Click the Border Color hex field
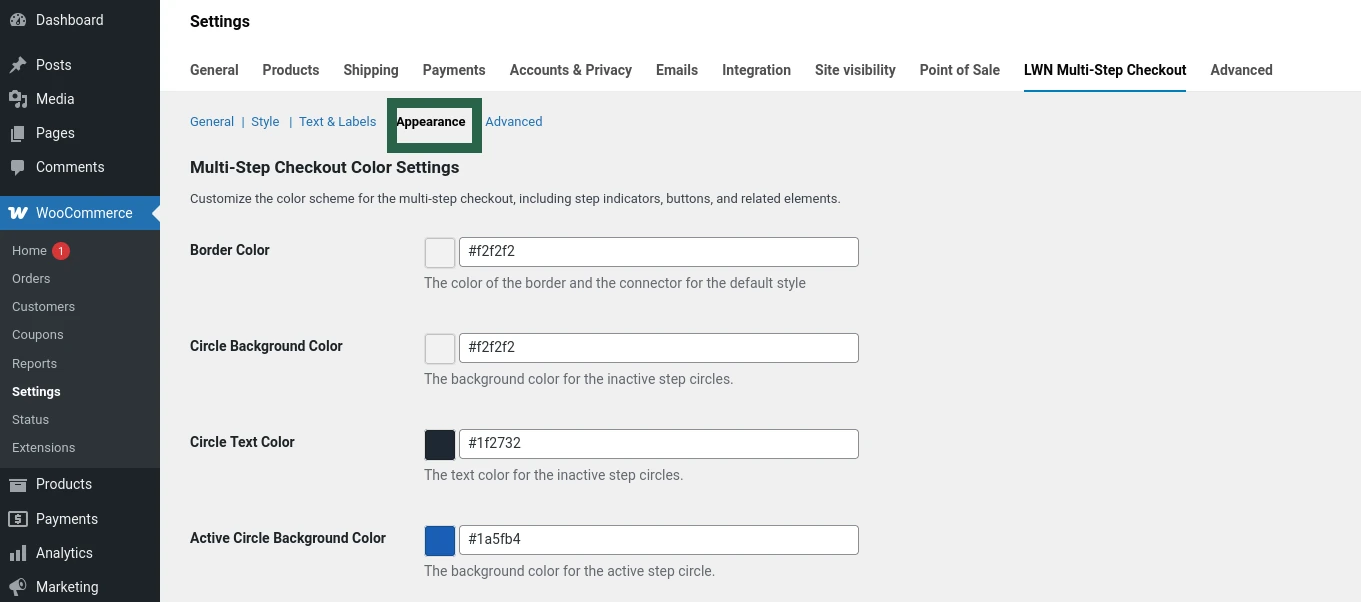This screenshot has width=1361, height=602. pos(659,252)
